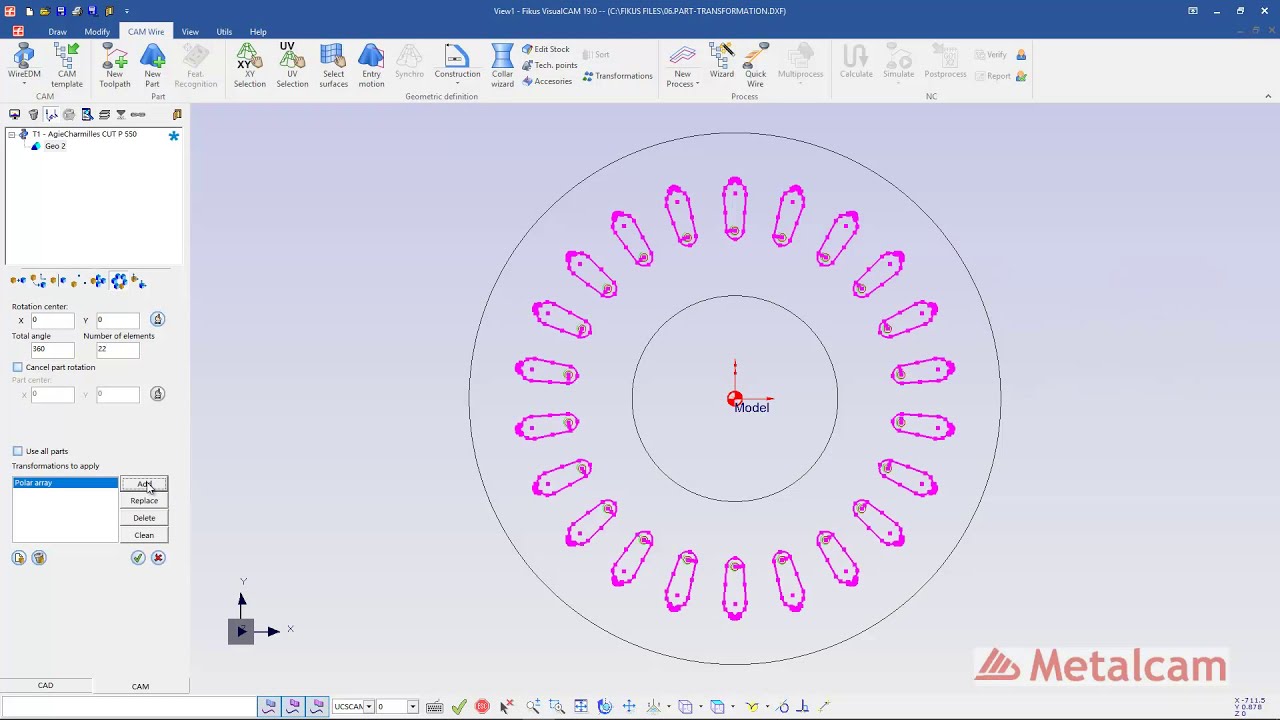The width and height of the screenshot is (1280, 720).
Task: Open the on-screen keyboard icon
Action: [x=434, y=707]
